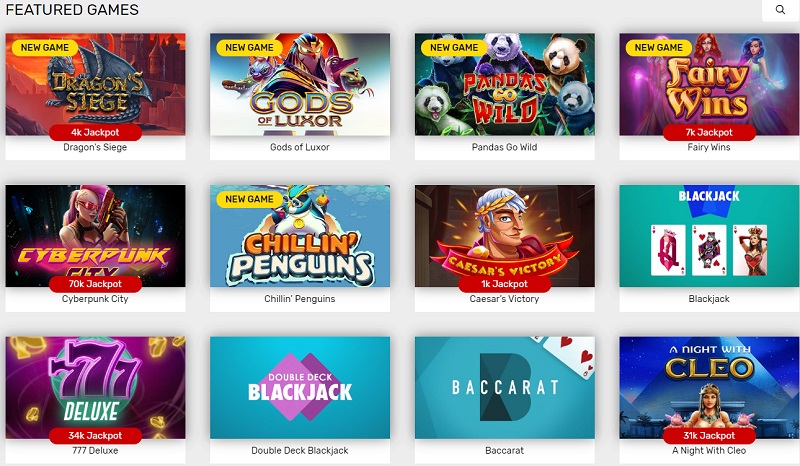Open the Cyberpunk City game thumbnail
This screenshot has width=800, height=466.
click(x=95, y=236)
